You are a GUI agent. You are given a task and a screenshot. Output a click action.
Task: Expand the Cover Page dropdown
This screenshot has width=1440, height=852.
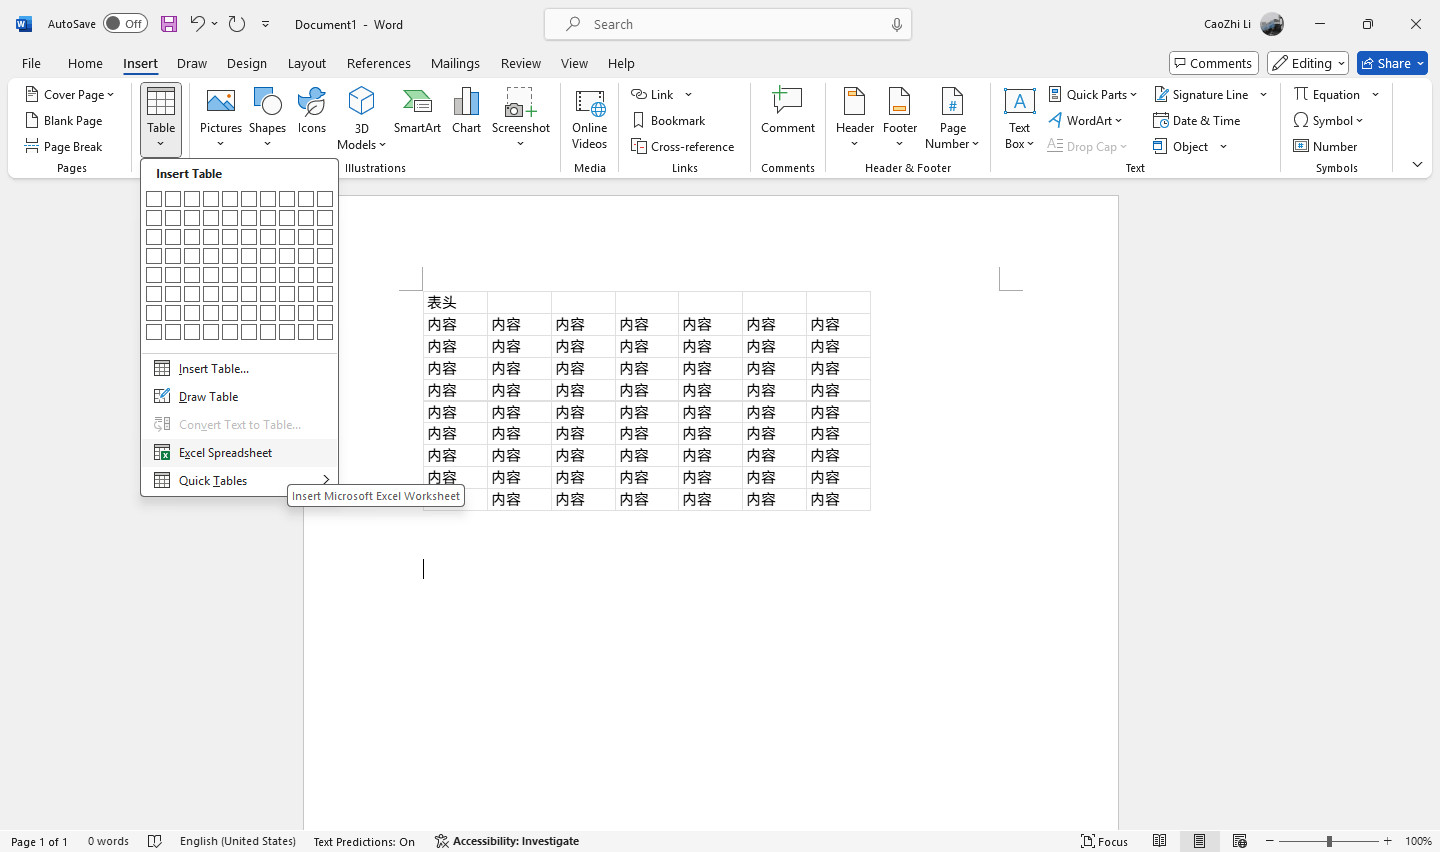tap(70, 94)
